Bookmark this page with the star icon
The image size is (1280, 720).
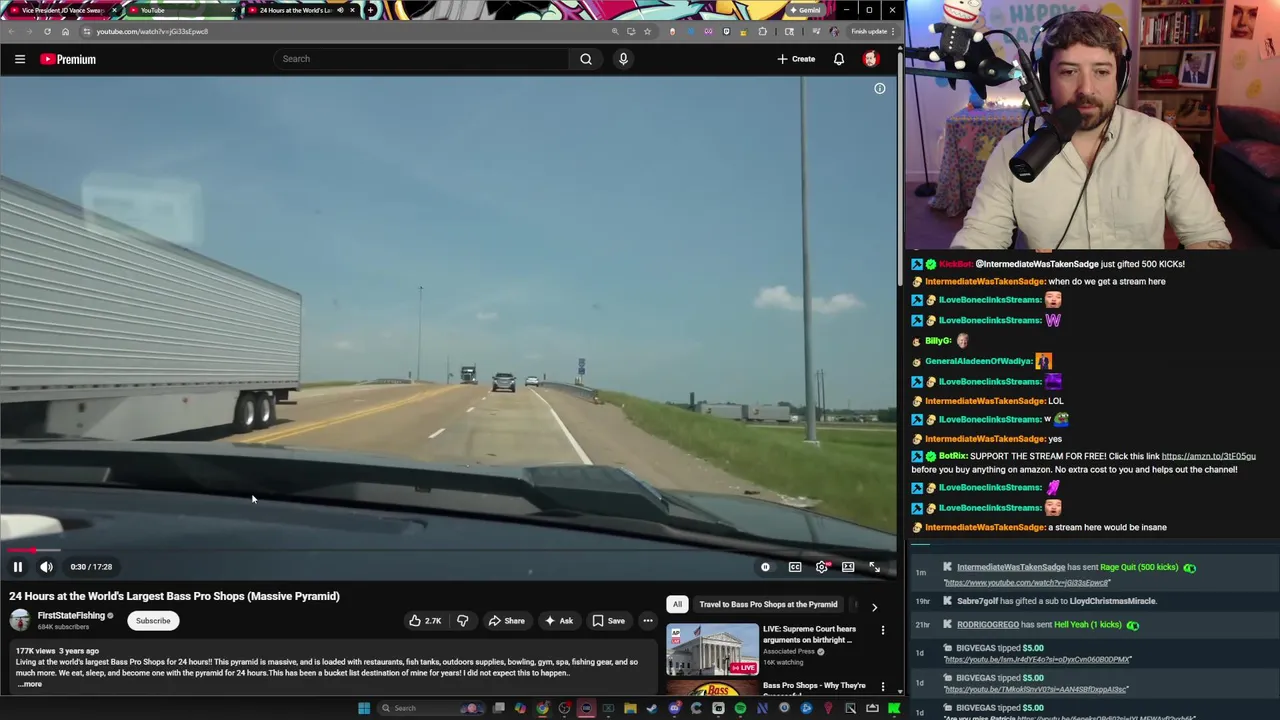click(x=648, y=32)
